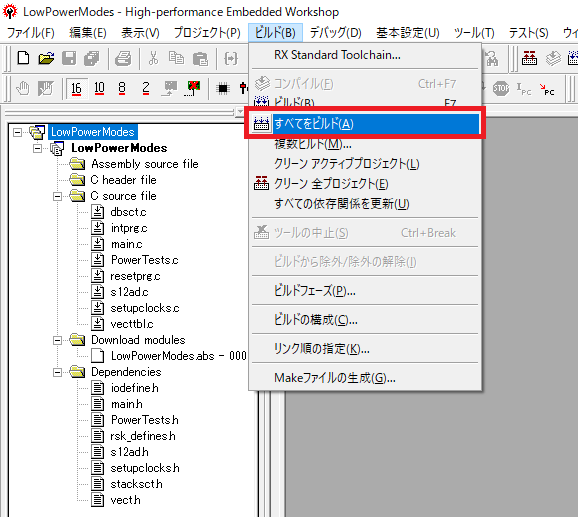Click the Clean All Projects red icon

[x=261, y=183]
